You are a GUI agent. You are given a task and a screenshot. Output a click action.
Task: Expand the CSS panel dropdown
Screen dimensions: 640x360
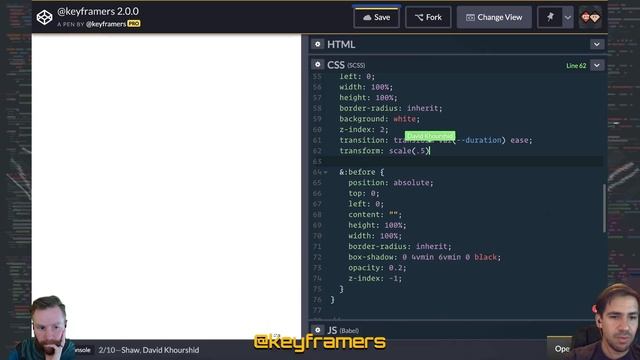(596, 65)
